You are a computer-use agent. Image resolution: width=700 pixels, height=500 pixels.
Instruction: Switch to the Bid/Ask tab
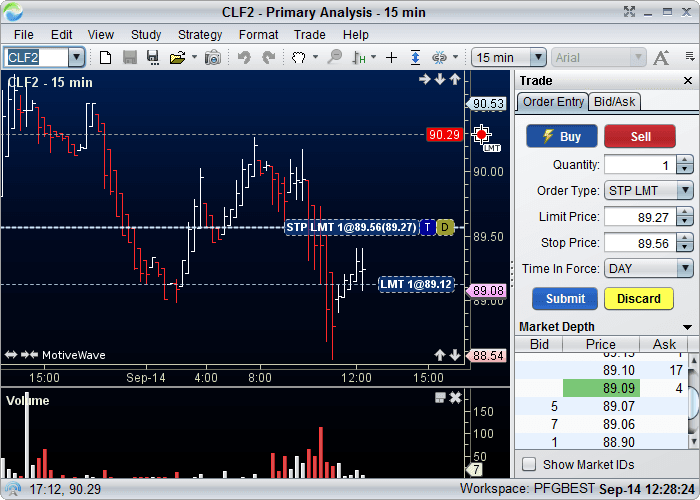point(614,102)
